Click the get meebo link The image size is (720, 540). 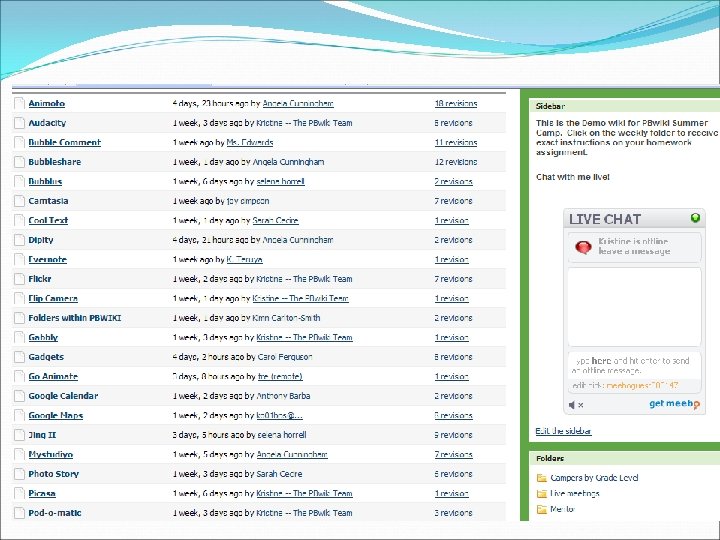(x=674, y=404)
